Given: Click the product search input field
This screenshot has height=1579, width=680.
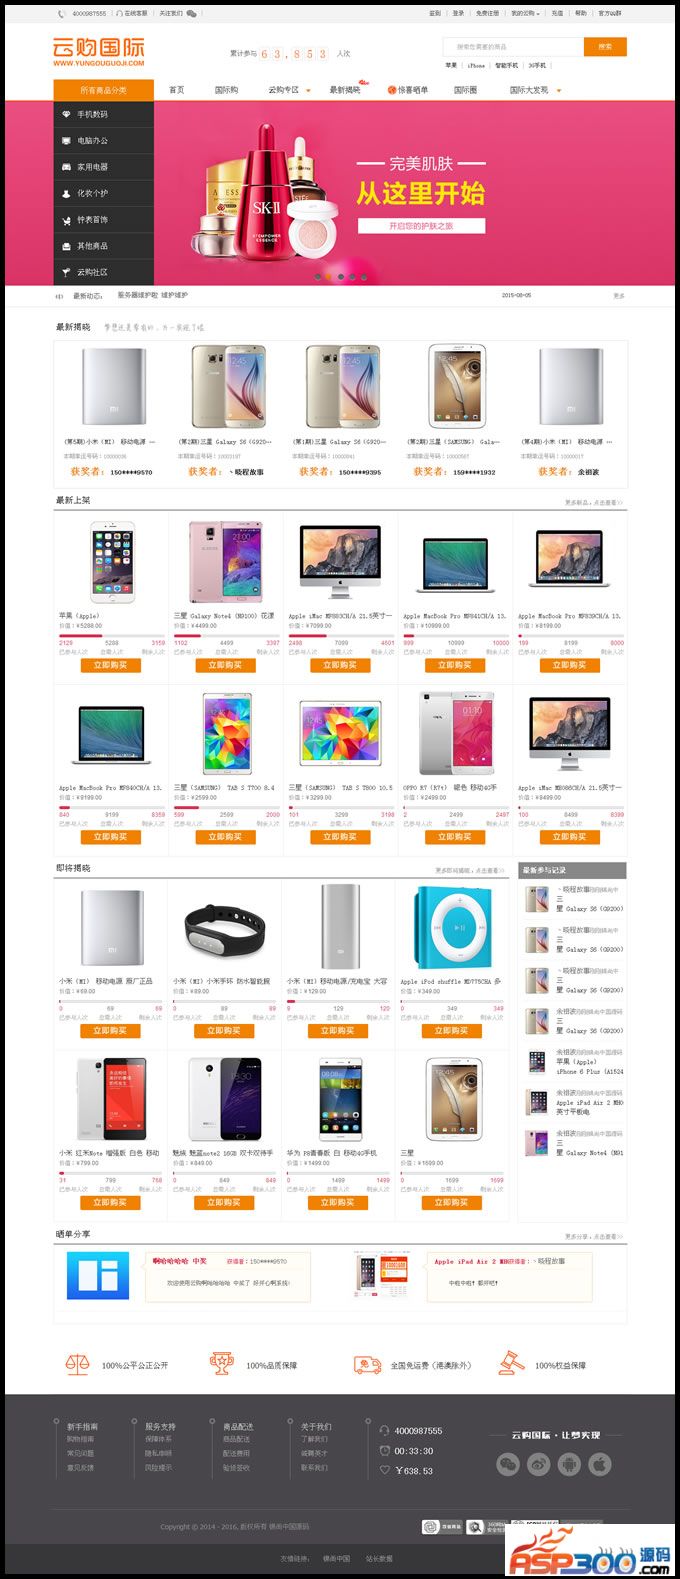Looking at the screenshot, I should (513, 47).
